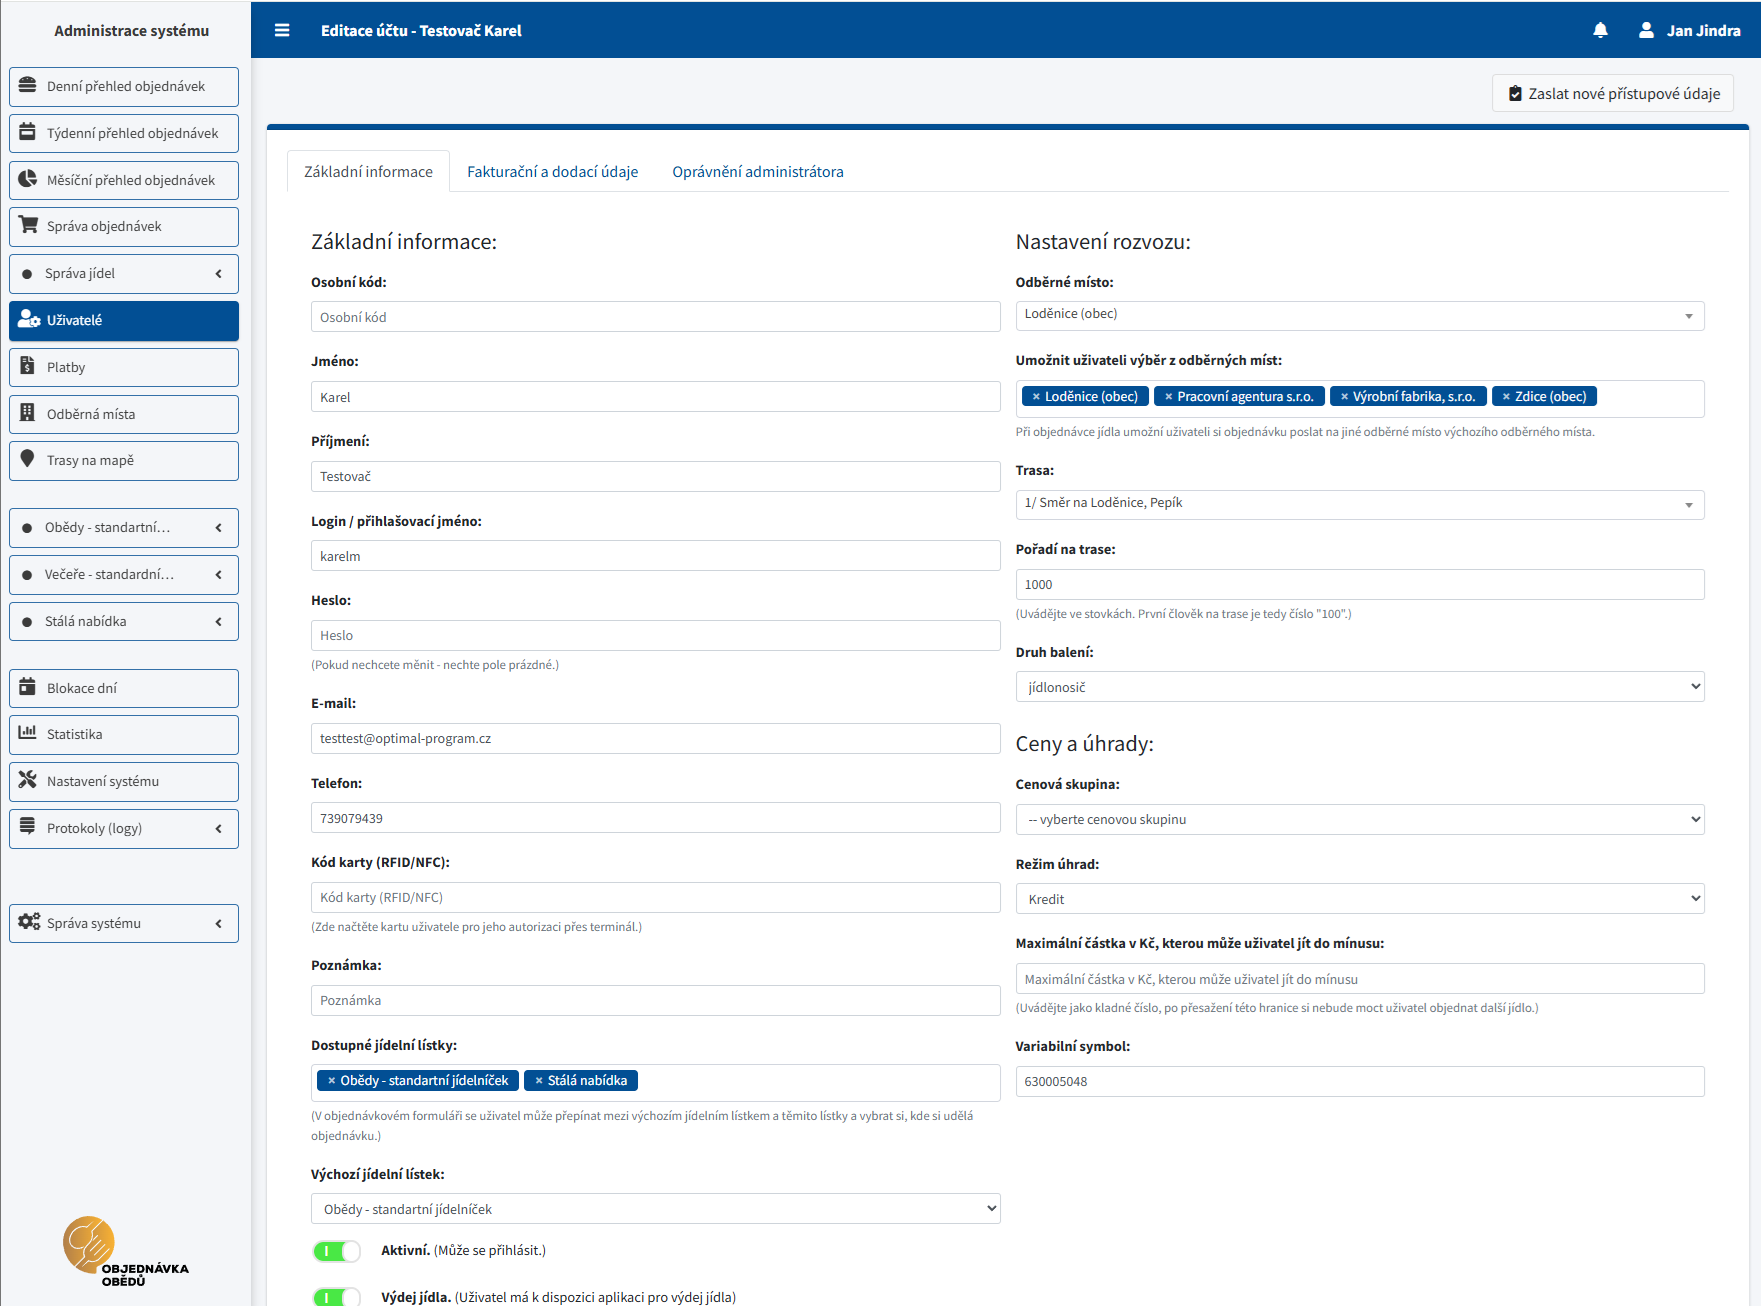This screenshot has width=1761, height=1306.
Task: Switch to Oprávnění administrátora tab
Action: pos(757,172)
